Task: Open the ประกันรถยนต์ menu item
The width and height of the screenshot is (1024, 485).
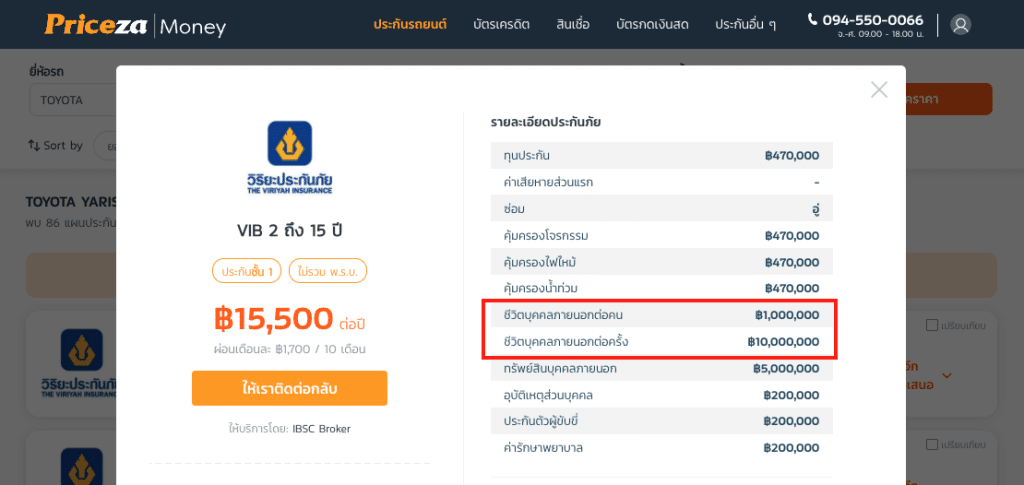Action: pyautogui.click(x=409, y=25)
